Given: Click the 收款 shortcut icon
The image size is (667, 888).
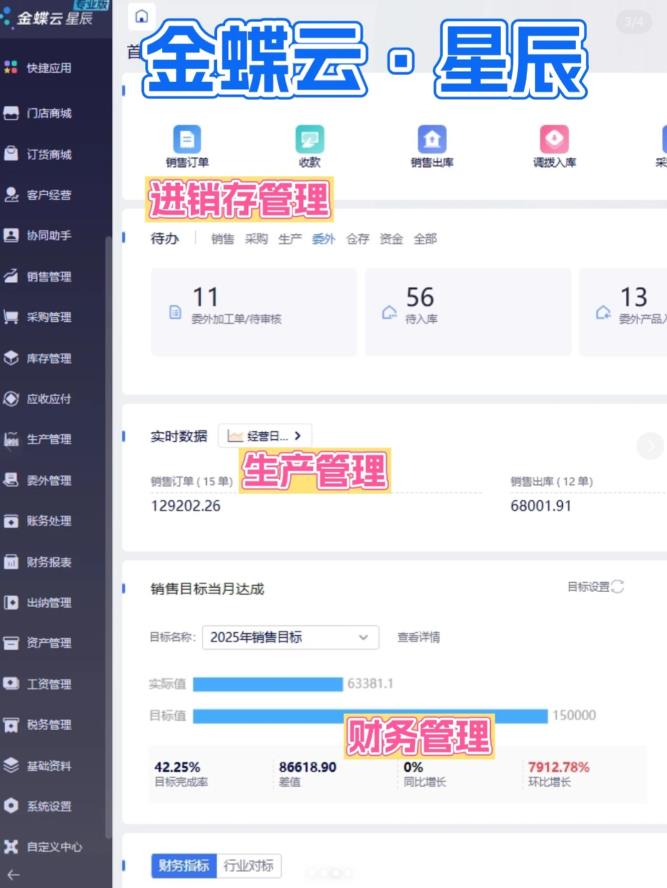Looking at the screenshot, I should [x=309, y=140].
